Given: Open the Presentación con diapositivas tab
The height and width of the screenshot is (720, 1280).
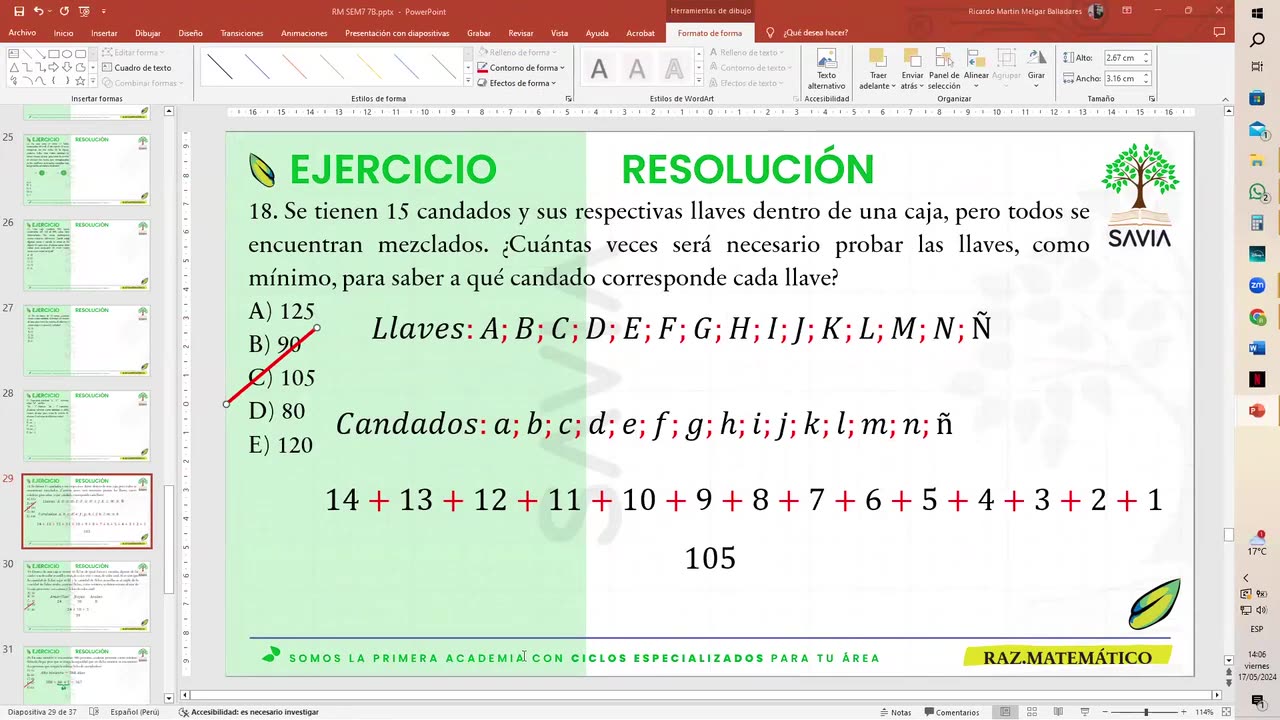Looking at the screenshot, I should tap(397, 33).
